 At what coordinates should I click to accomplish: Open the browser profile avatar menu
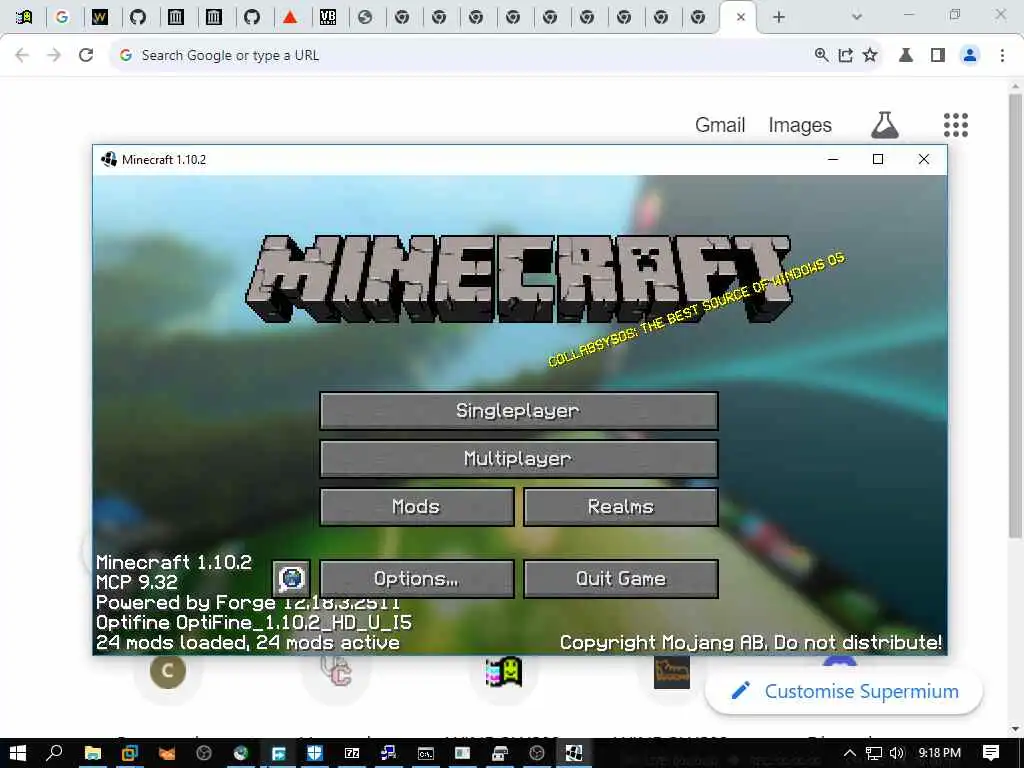tap(970, 55)
